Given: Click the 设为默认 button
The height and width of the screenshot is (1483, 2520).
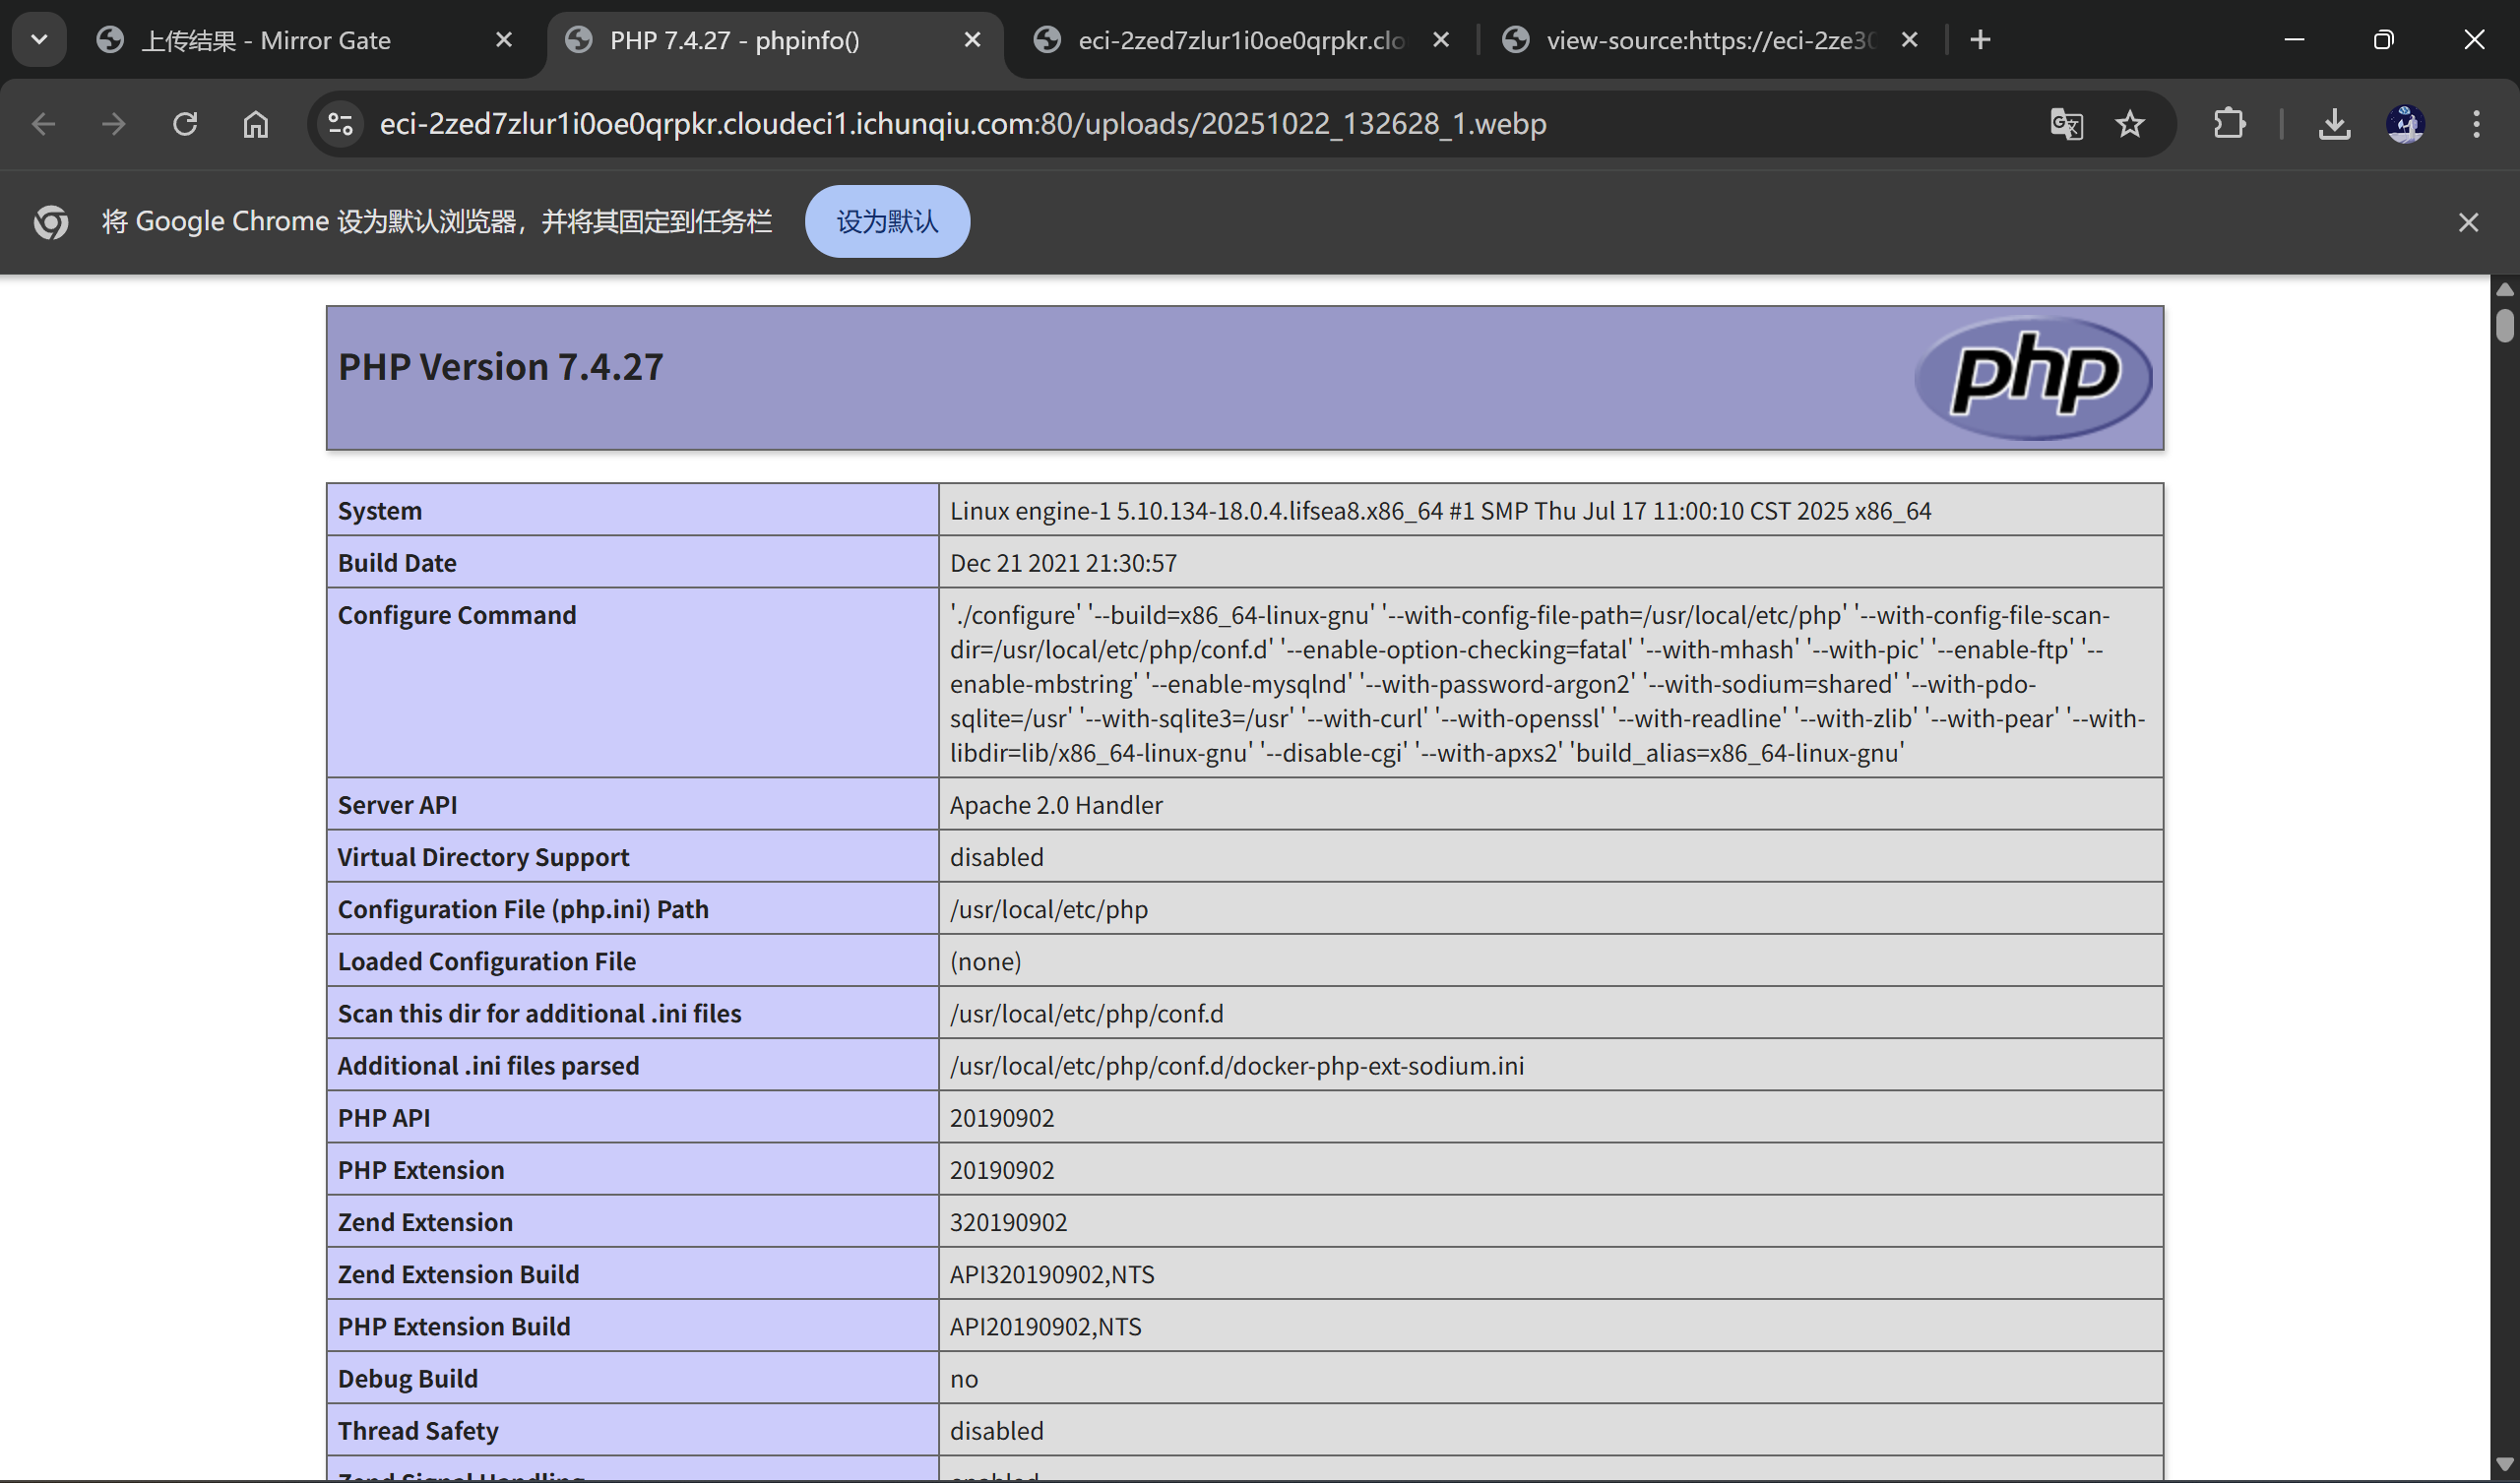Looking at the screenshot, I should [887, 221].
